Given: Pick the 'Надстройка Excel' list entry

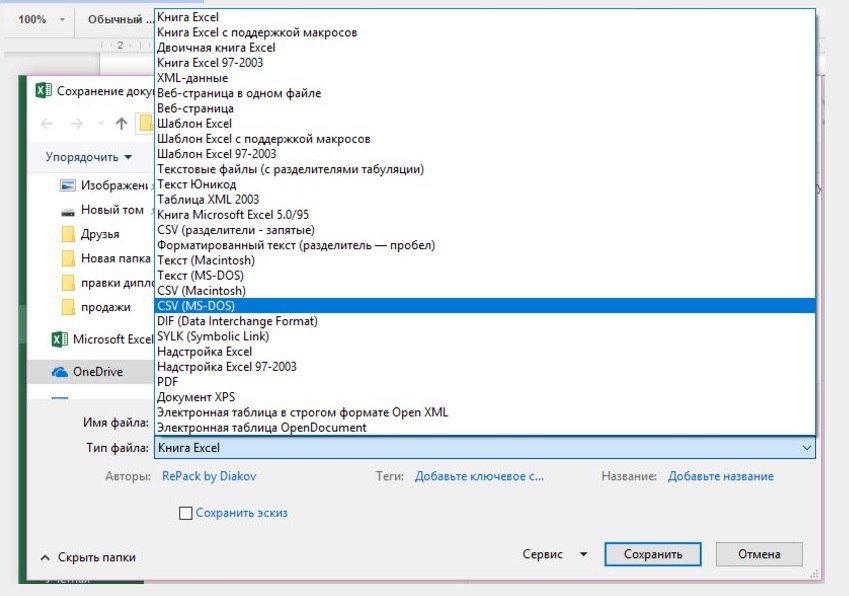Looking at the screenshot, I should click(485, 351).
